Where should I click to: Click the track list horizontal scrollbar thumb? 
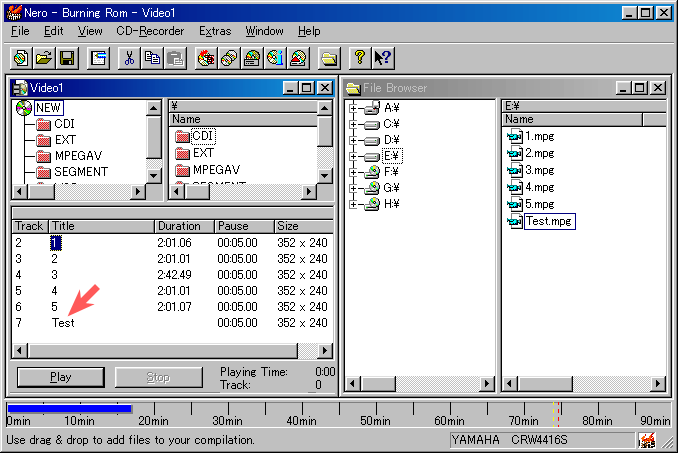pos(163,351)
